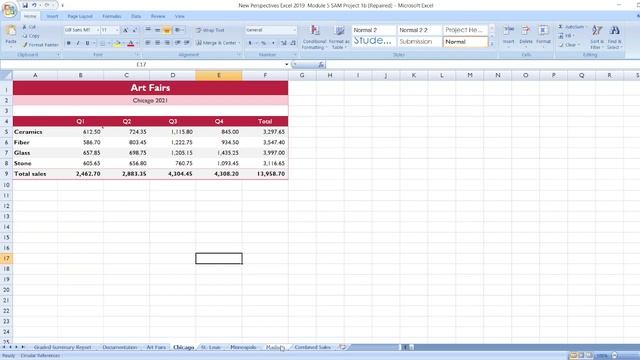Cut the selected cell

pyautogui.click(x=29, y=27)
